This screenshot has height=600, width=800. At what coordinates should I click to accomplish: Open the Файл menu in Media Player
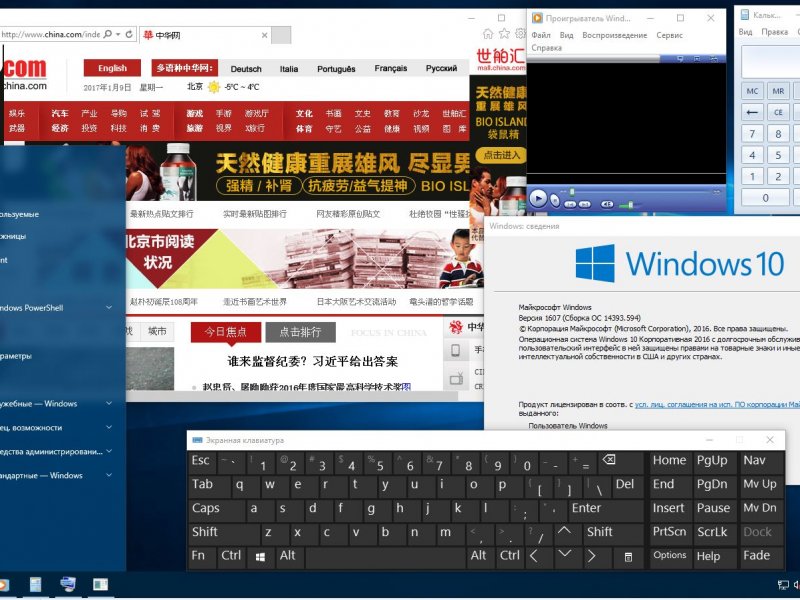[541, 35]
